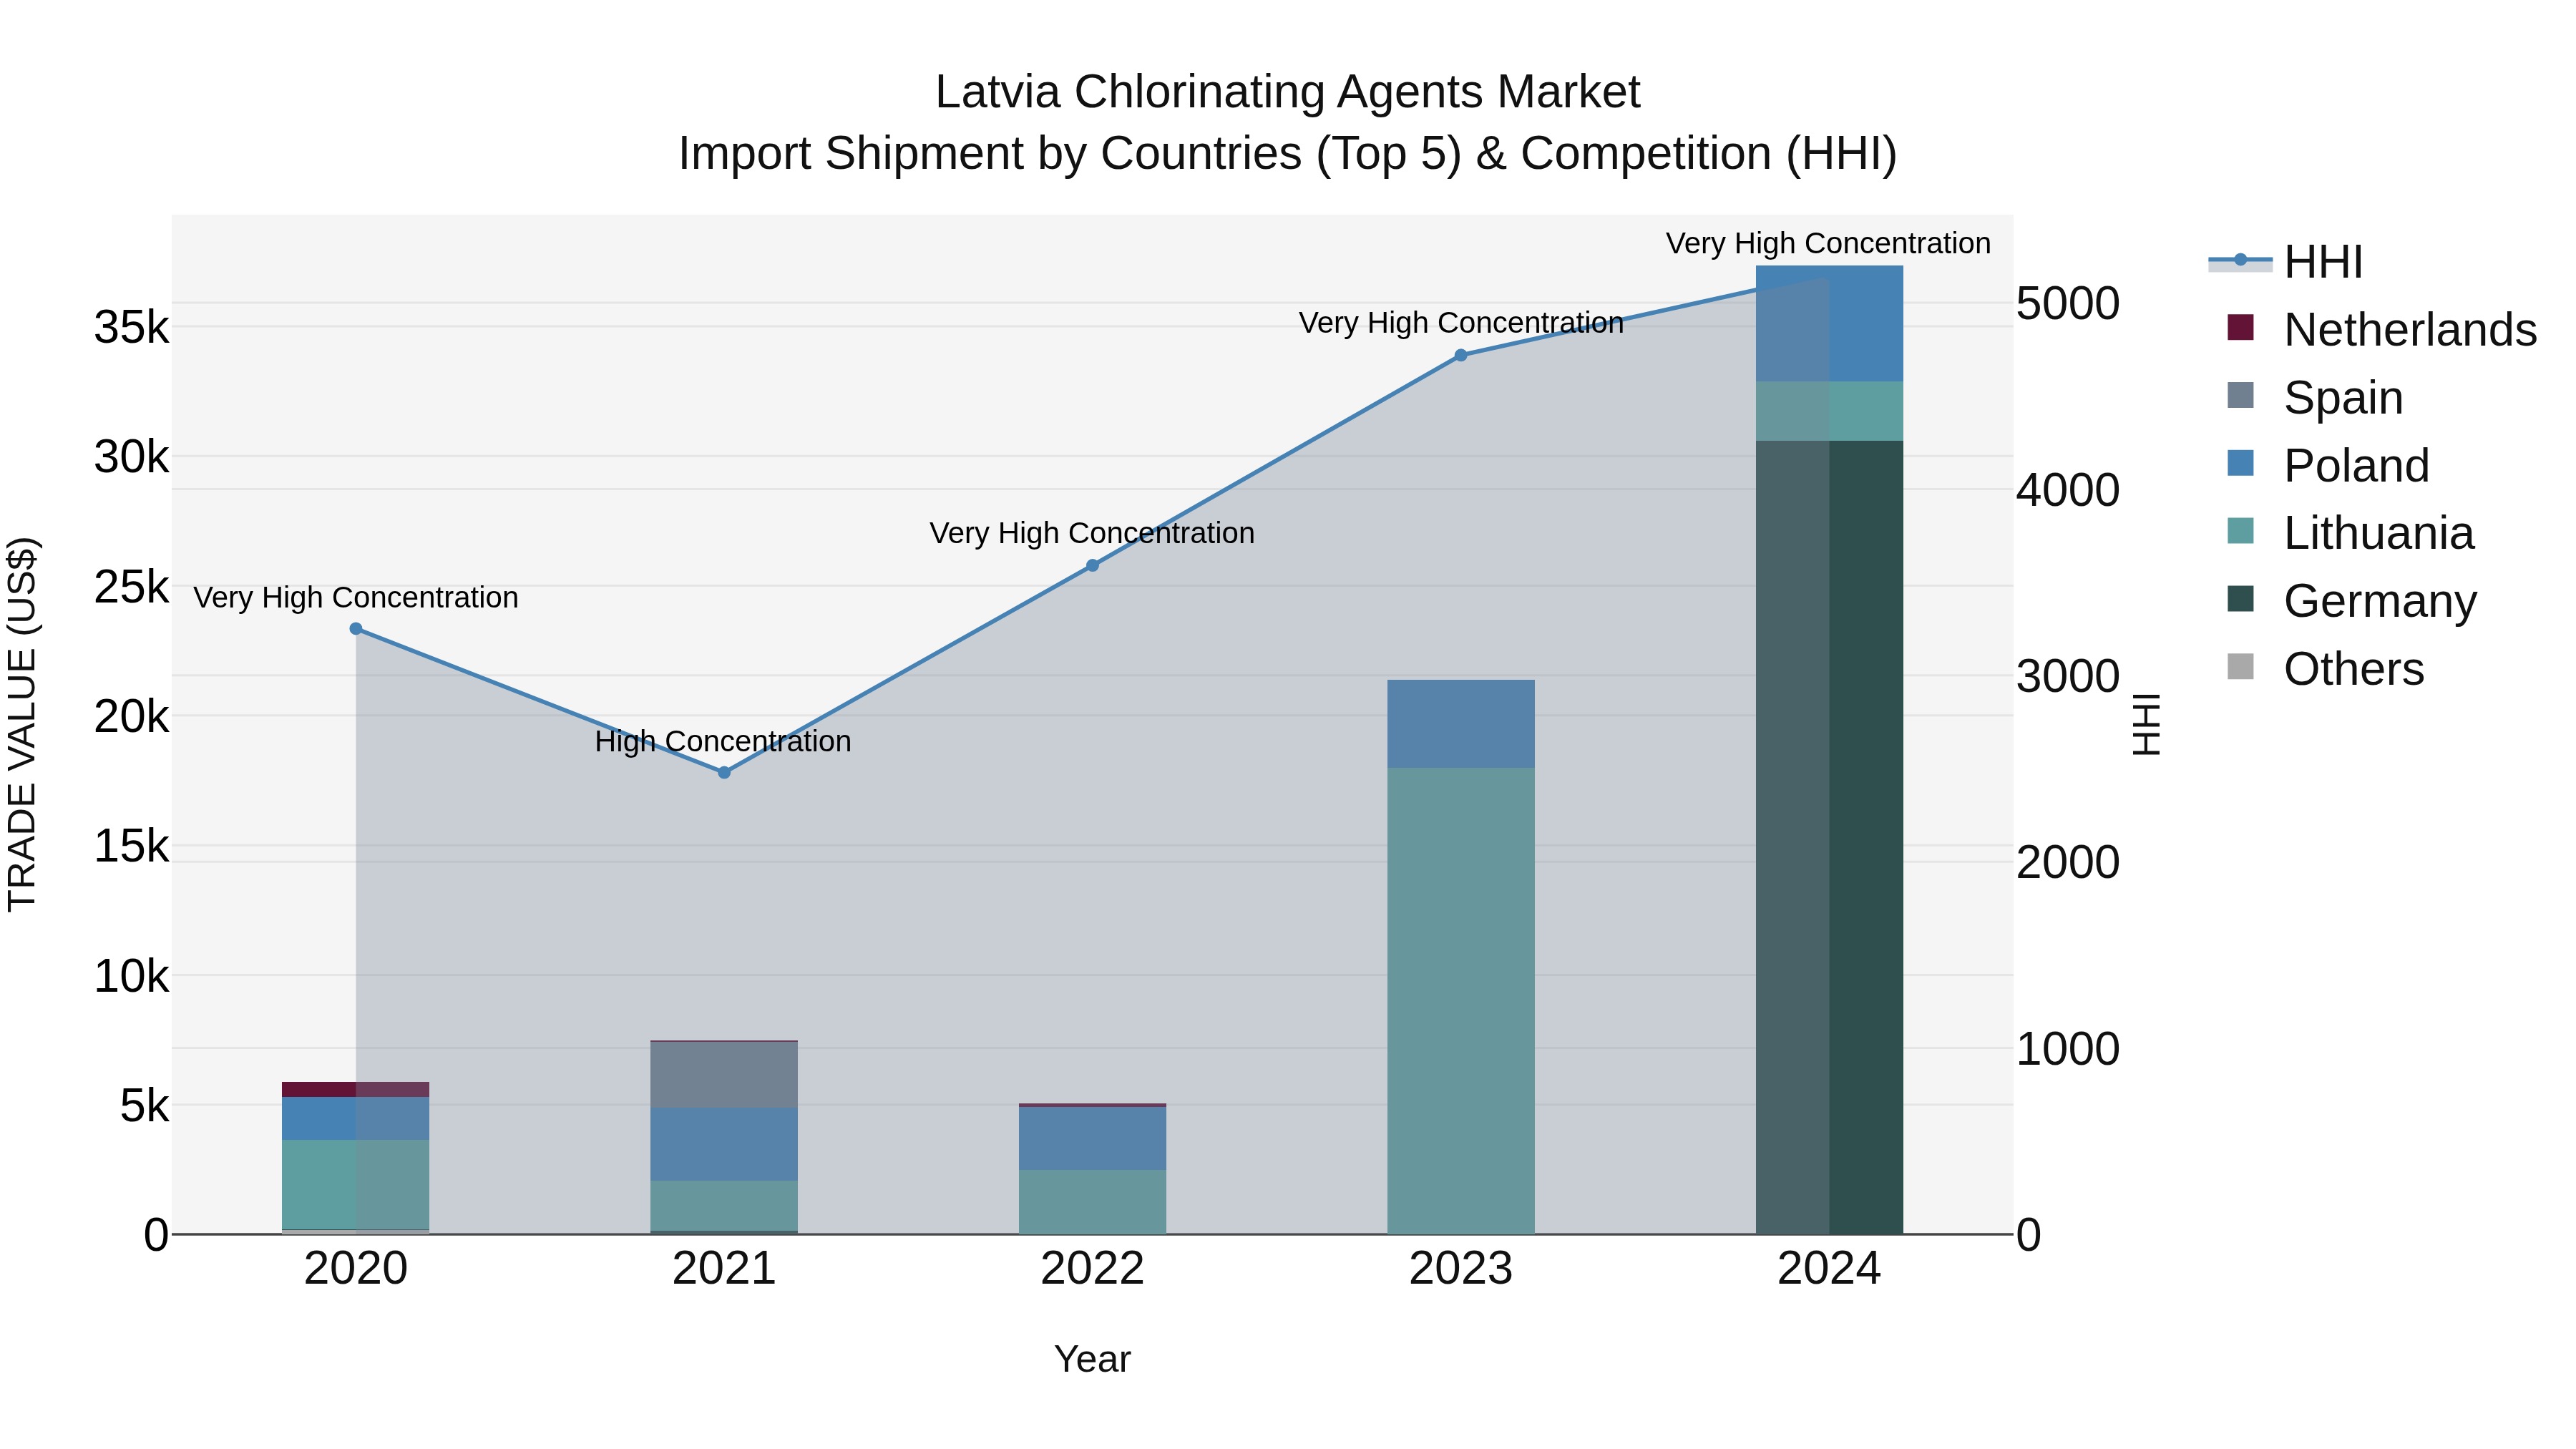Click the '35k' left axis tick label
This screenshot has width=2576, height=1449.
pyautogui.click(x=132, y=327)
